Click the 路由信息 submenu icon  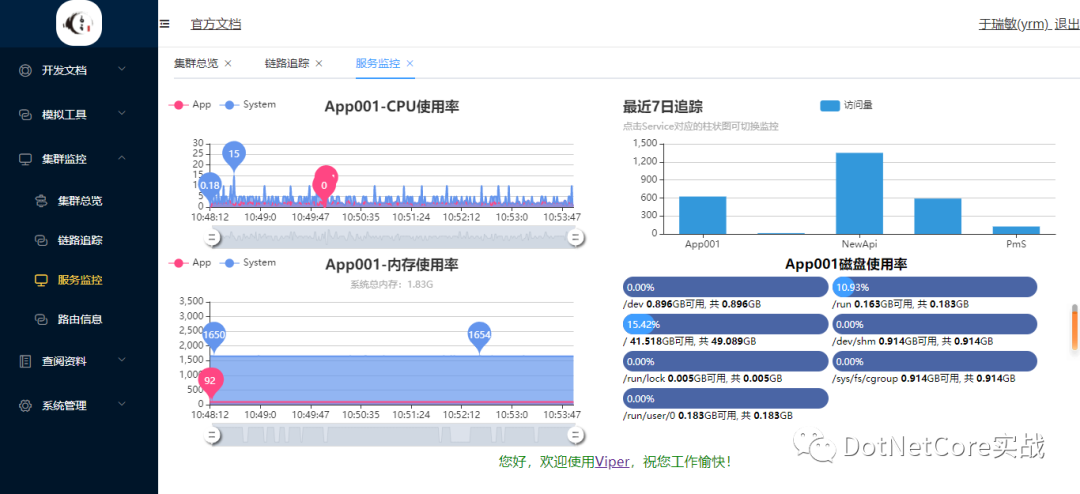[41, 320]
